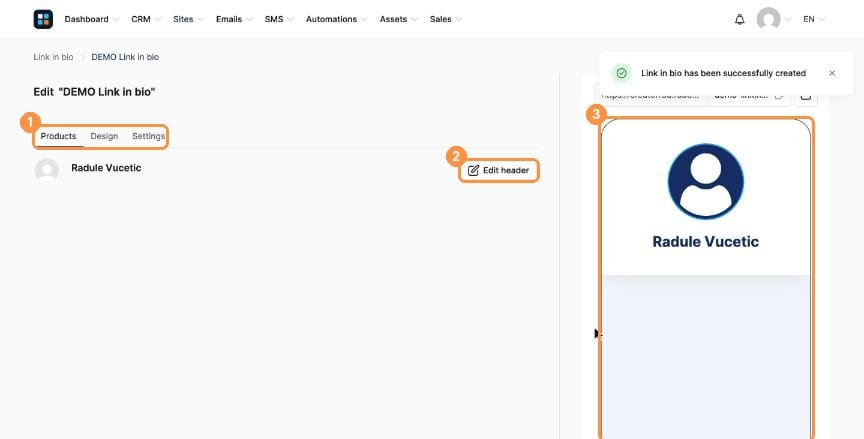Viewport: 864px width, 439px height.
Task: Change language from EN
Action: tap(814, 19)
